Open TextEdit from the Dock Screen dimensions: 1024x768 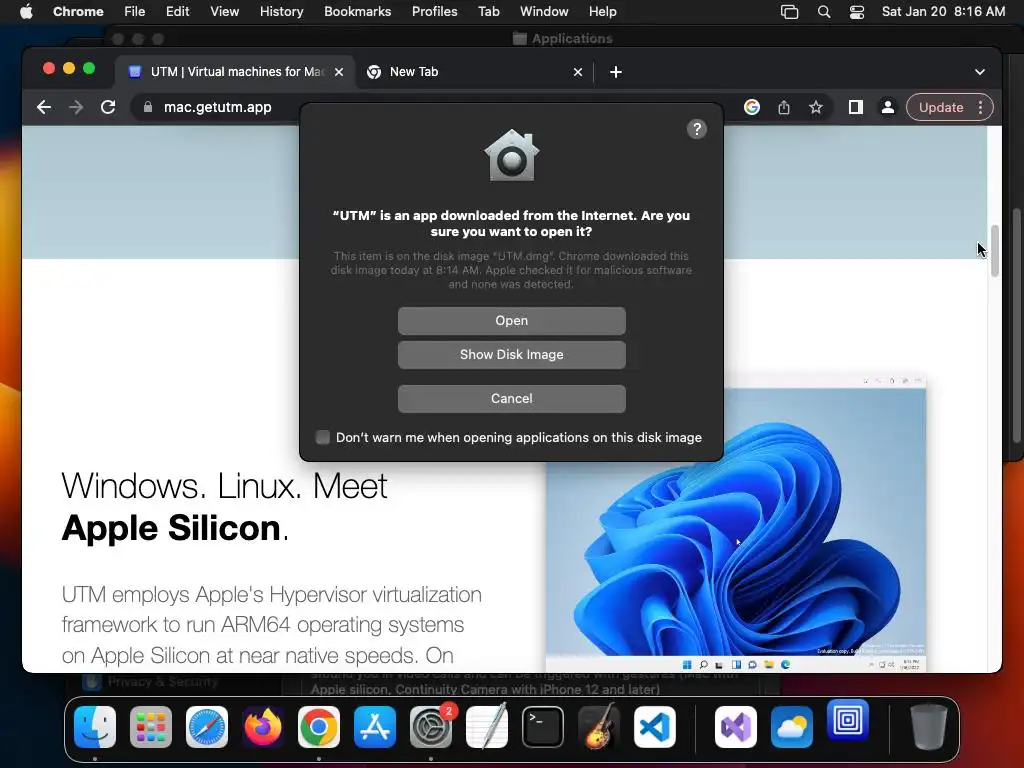[x=487, y=726]
